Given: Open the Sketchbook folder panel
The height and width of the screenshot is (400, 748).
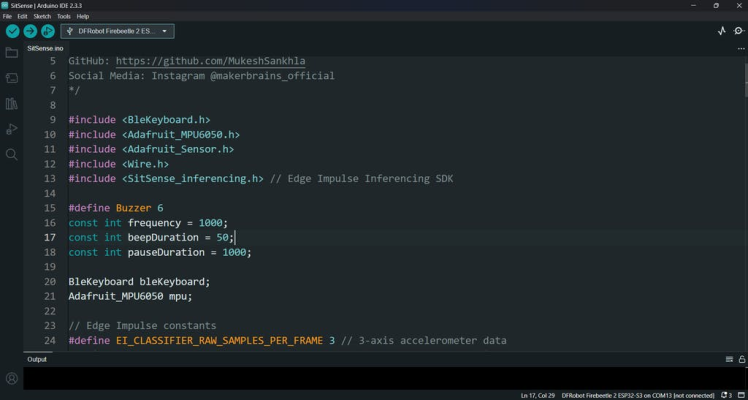Looking at the screenshot, I should tap(12, 52).
